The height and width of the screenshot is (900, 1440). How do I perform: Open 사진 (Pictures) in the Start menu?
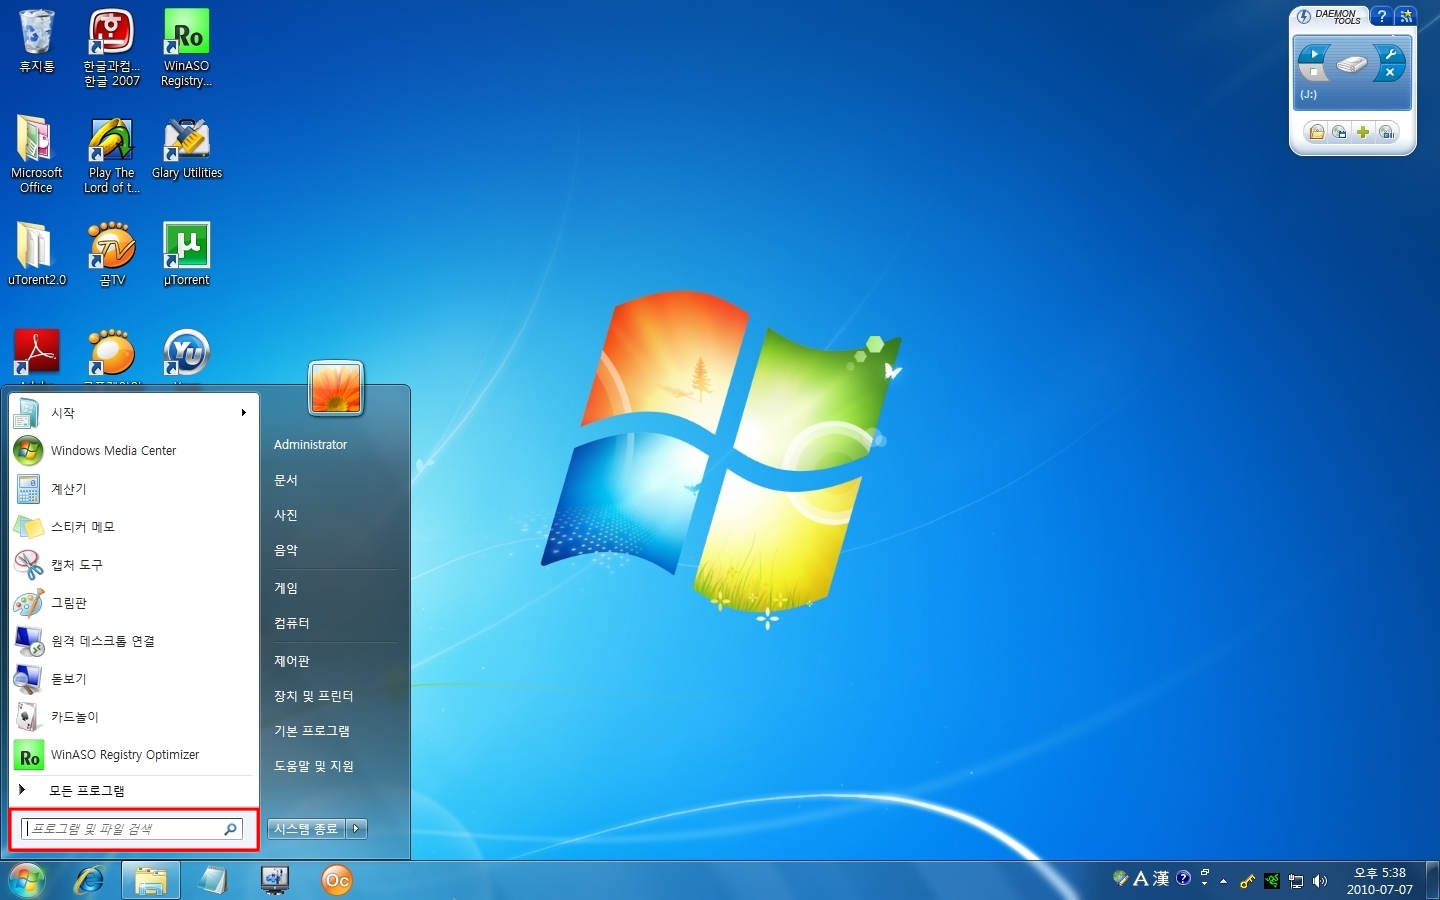coord(335,515)
